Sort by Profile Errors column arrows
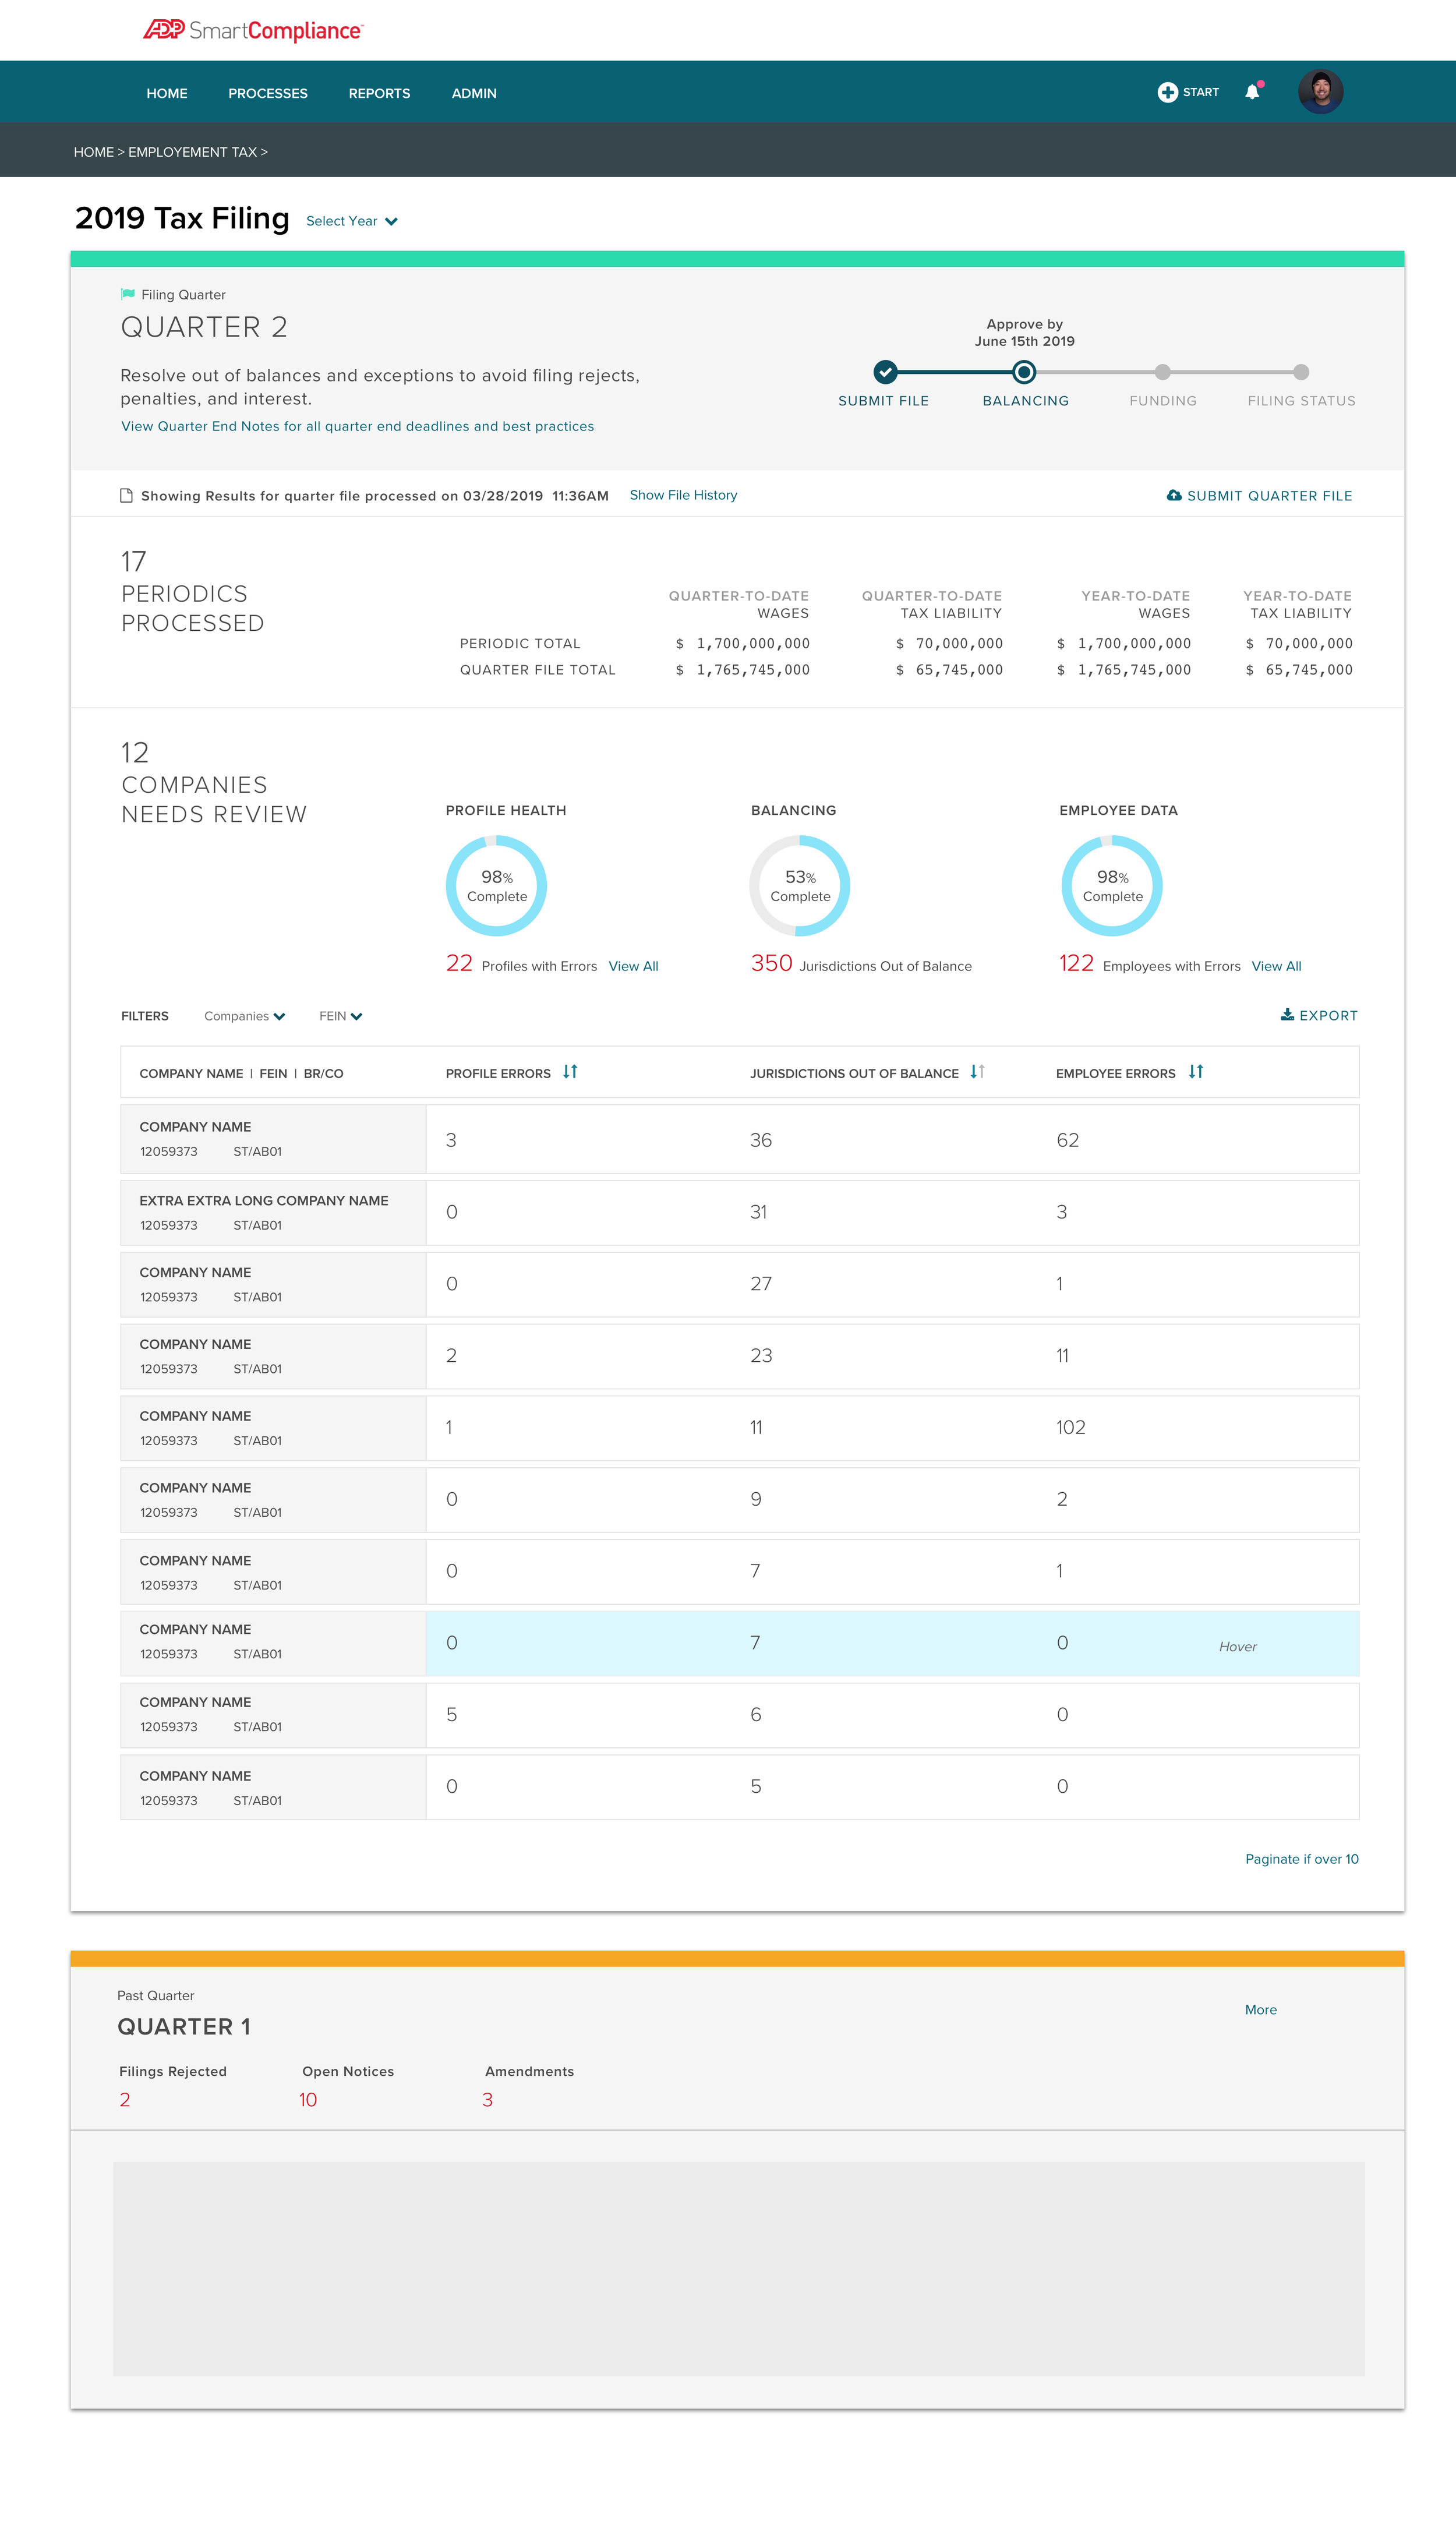The image size is (1456, 2529). pyautogui.click(x=570, y=1072)
